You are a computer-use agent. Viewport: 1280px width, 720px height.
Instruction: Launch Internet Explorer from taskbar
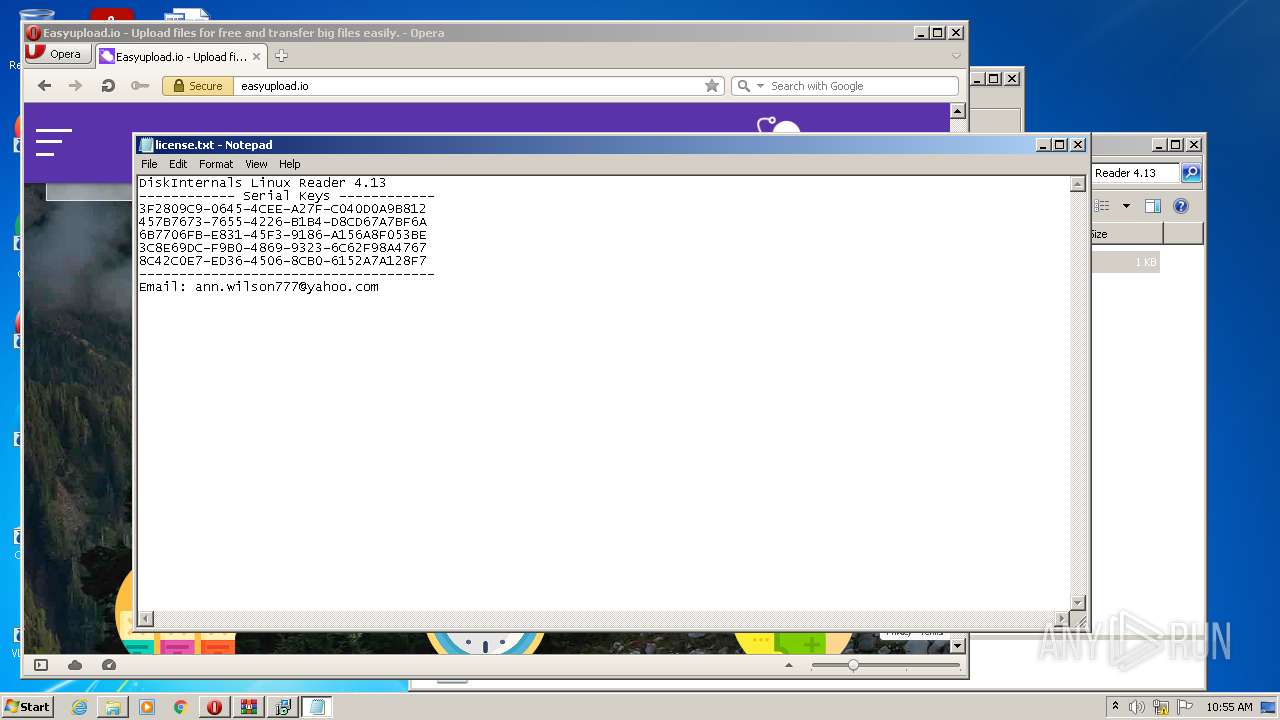[x=79, y=707]
